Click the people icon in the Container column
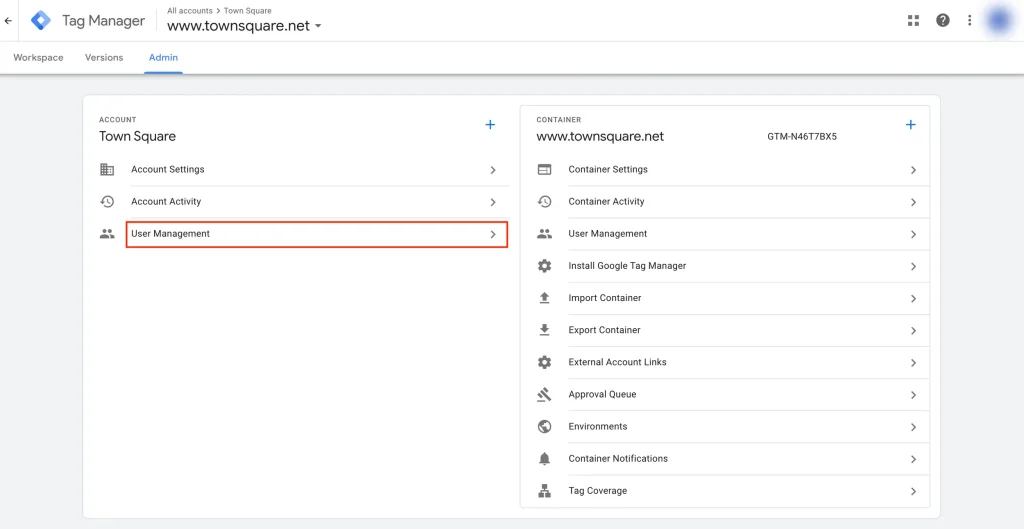The image size is (1024, 529). (544, 233)
